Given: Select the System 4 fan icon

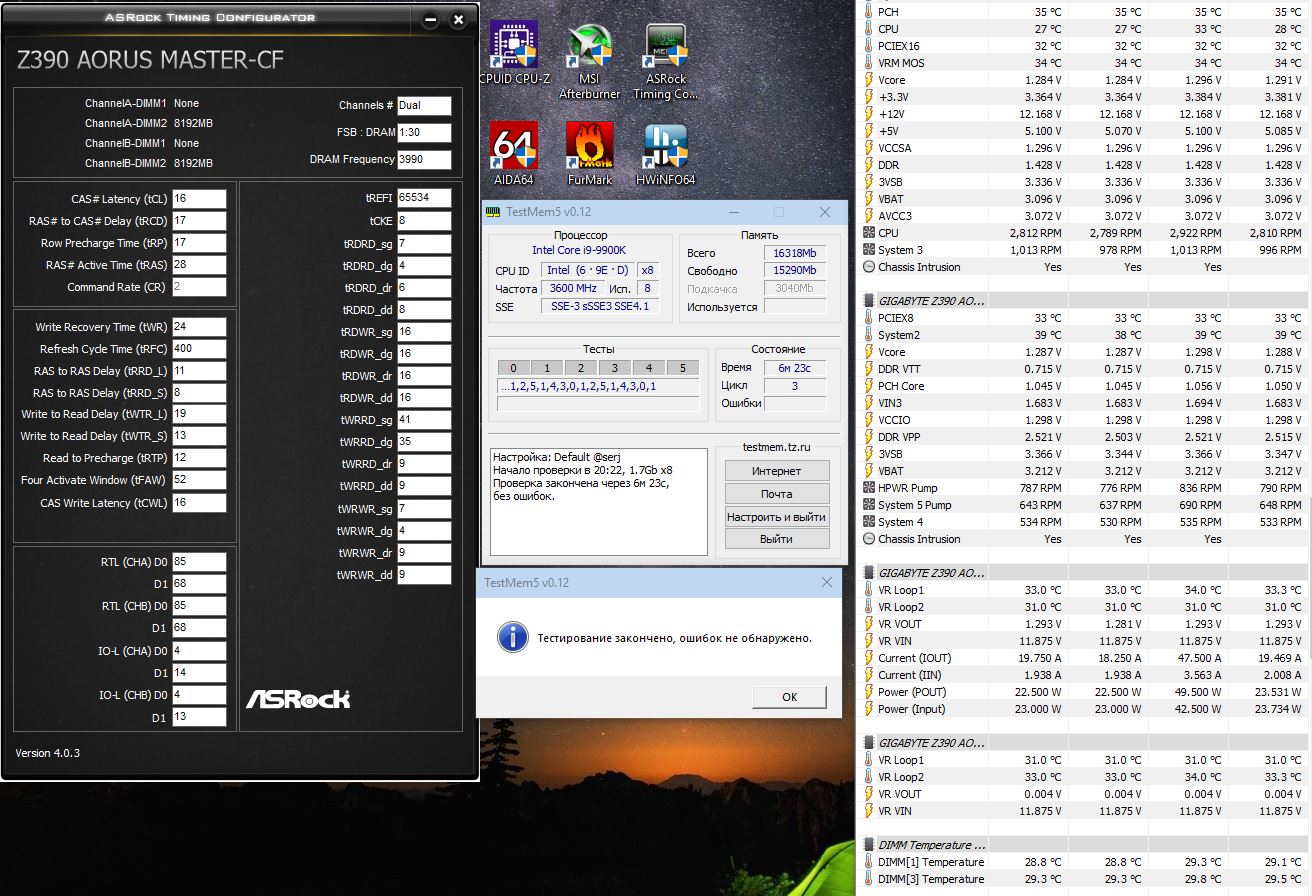Looking at the screenshot, I should coord(868,522).
